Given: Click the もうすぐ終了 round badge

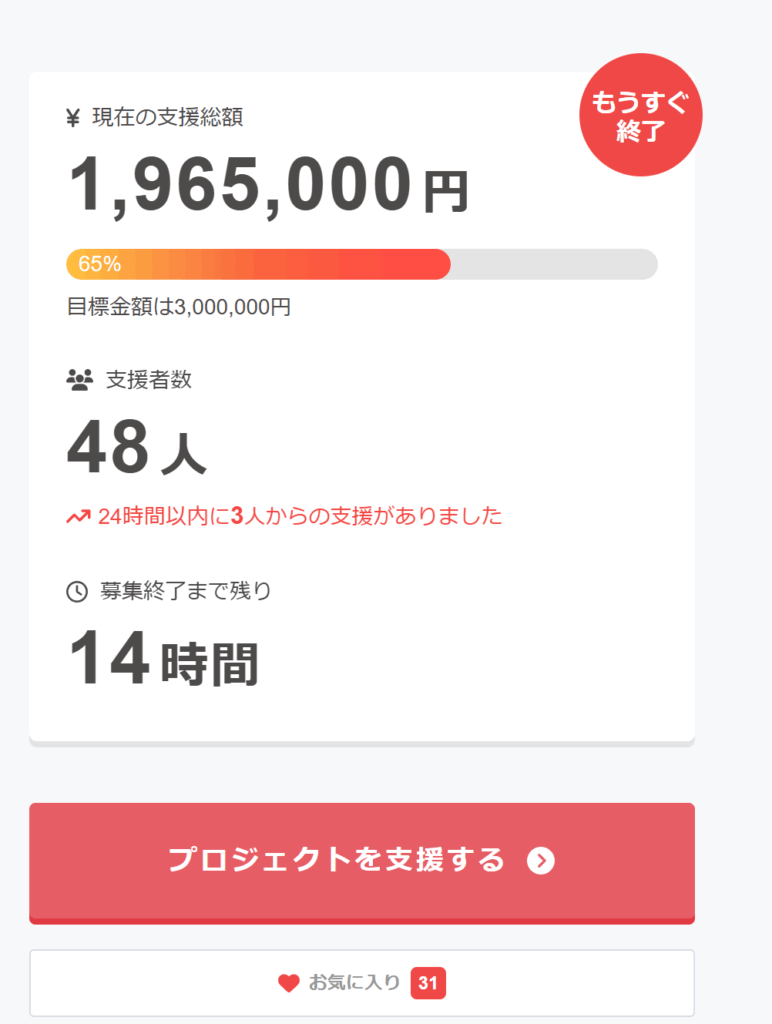Looking at the screenshot, I should [641, 115].
